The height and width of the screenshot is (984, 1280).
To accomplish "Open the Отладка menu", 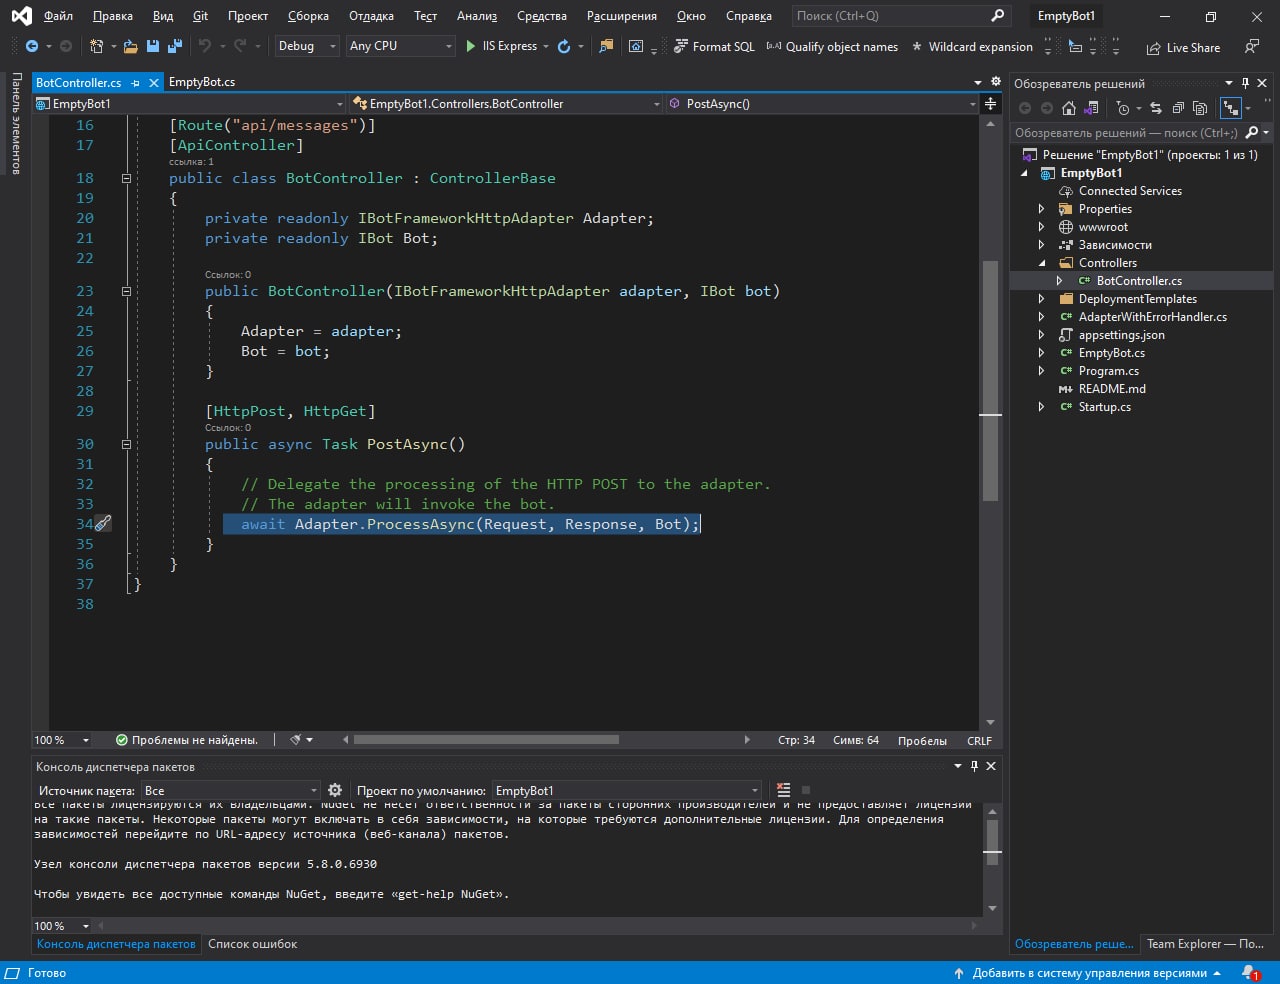I will pyautogui.click(x=371, y=16).
